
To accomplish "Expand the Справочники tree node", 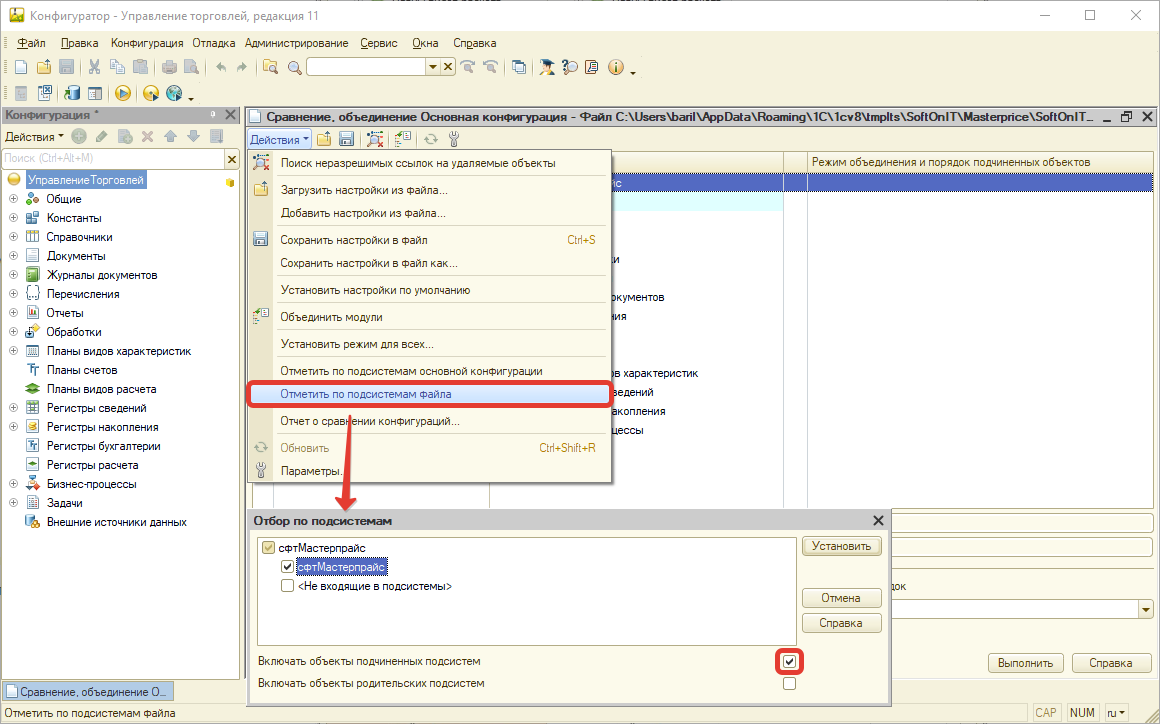I will point(14,237).
